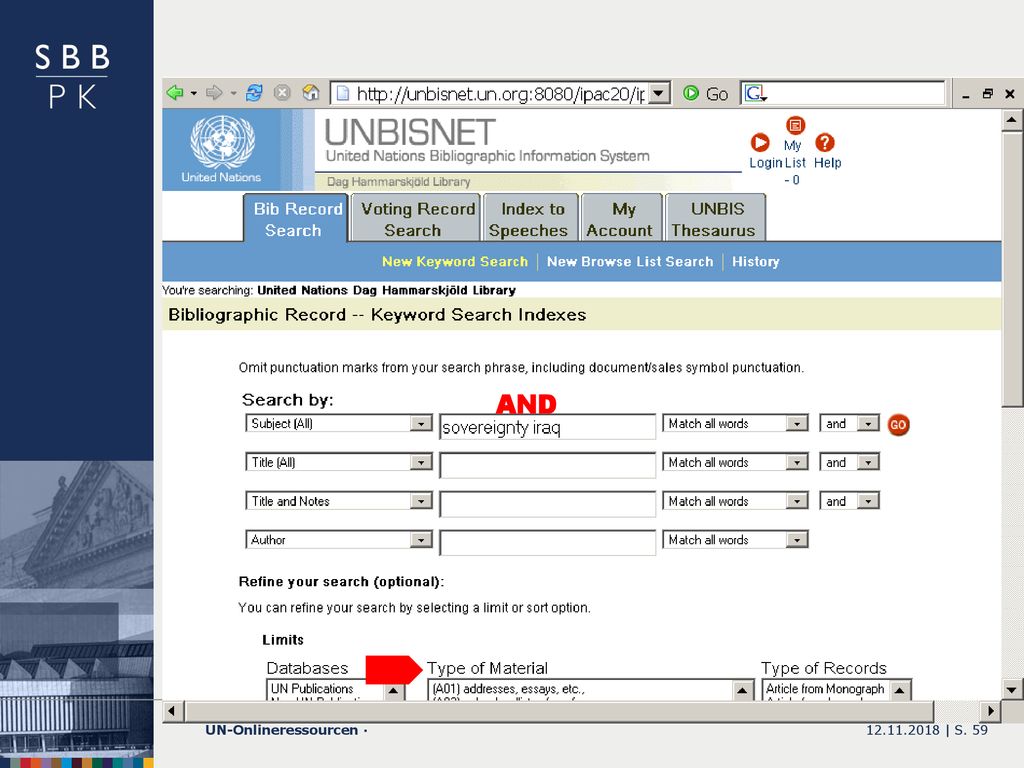Click the red Login arrow icon
Viewport: 1024px width, 768px height.
(x=760, y=142)
